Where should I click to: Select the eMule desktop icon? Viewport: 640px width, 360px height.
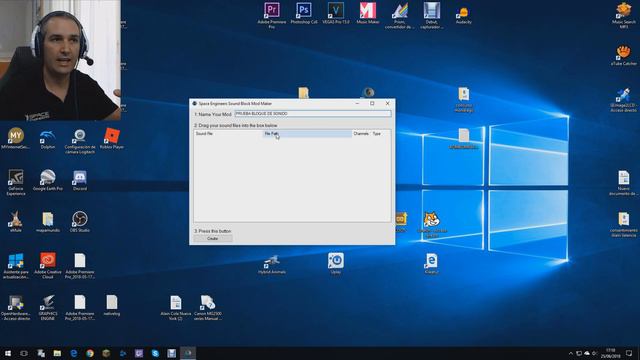[x=16, y=222]
